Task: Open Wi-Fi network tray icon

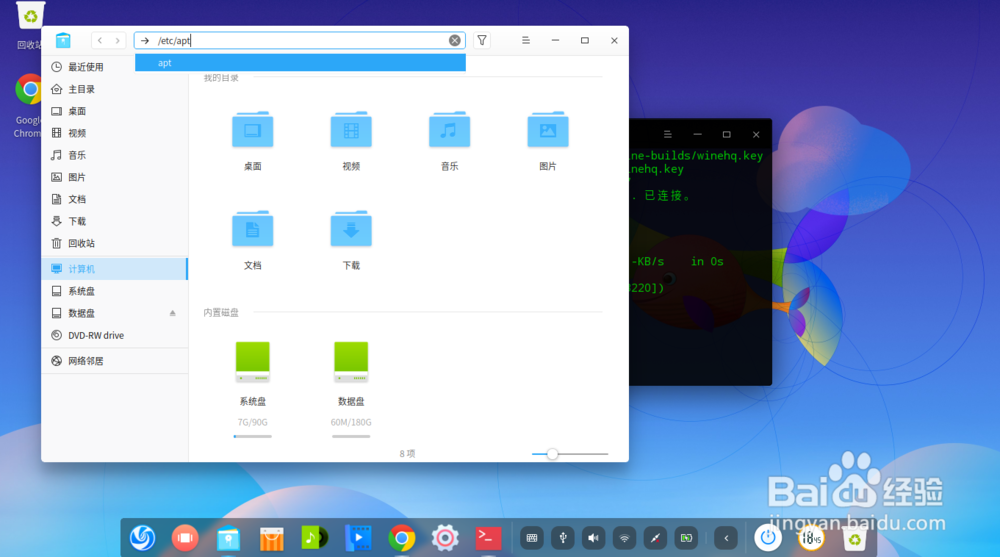Action: click(x=624, y=538)
